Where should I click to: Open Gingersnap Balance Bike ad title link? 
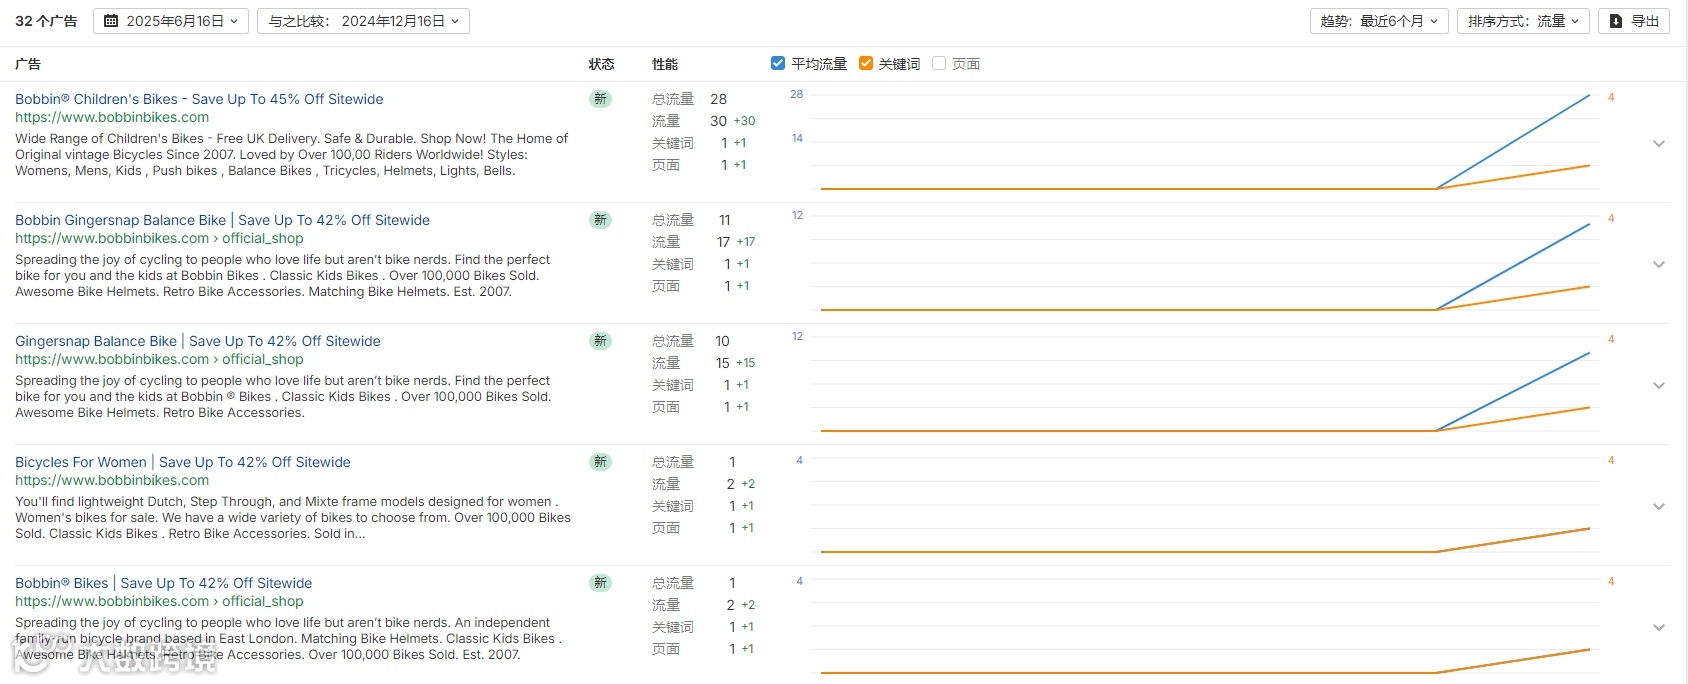click(x=198, y=341)
